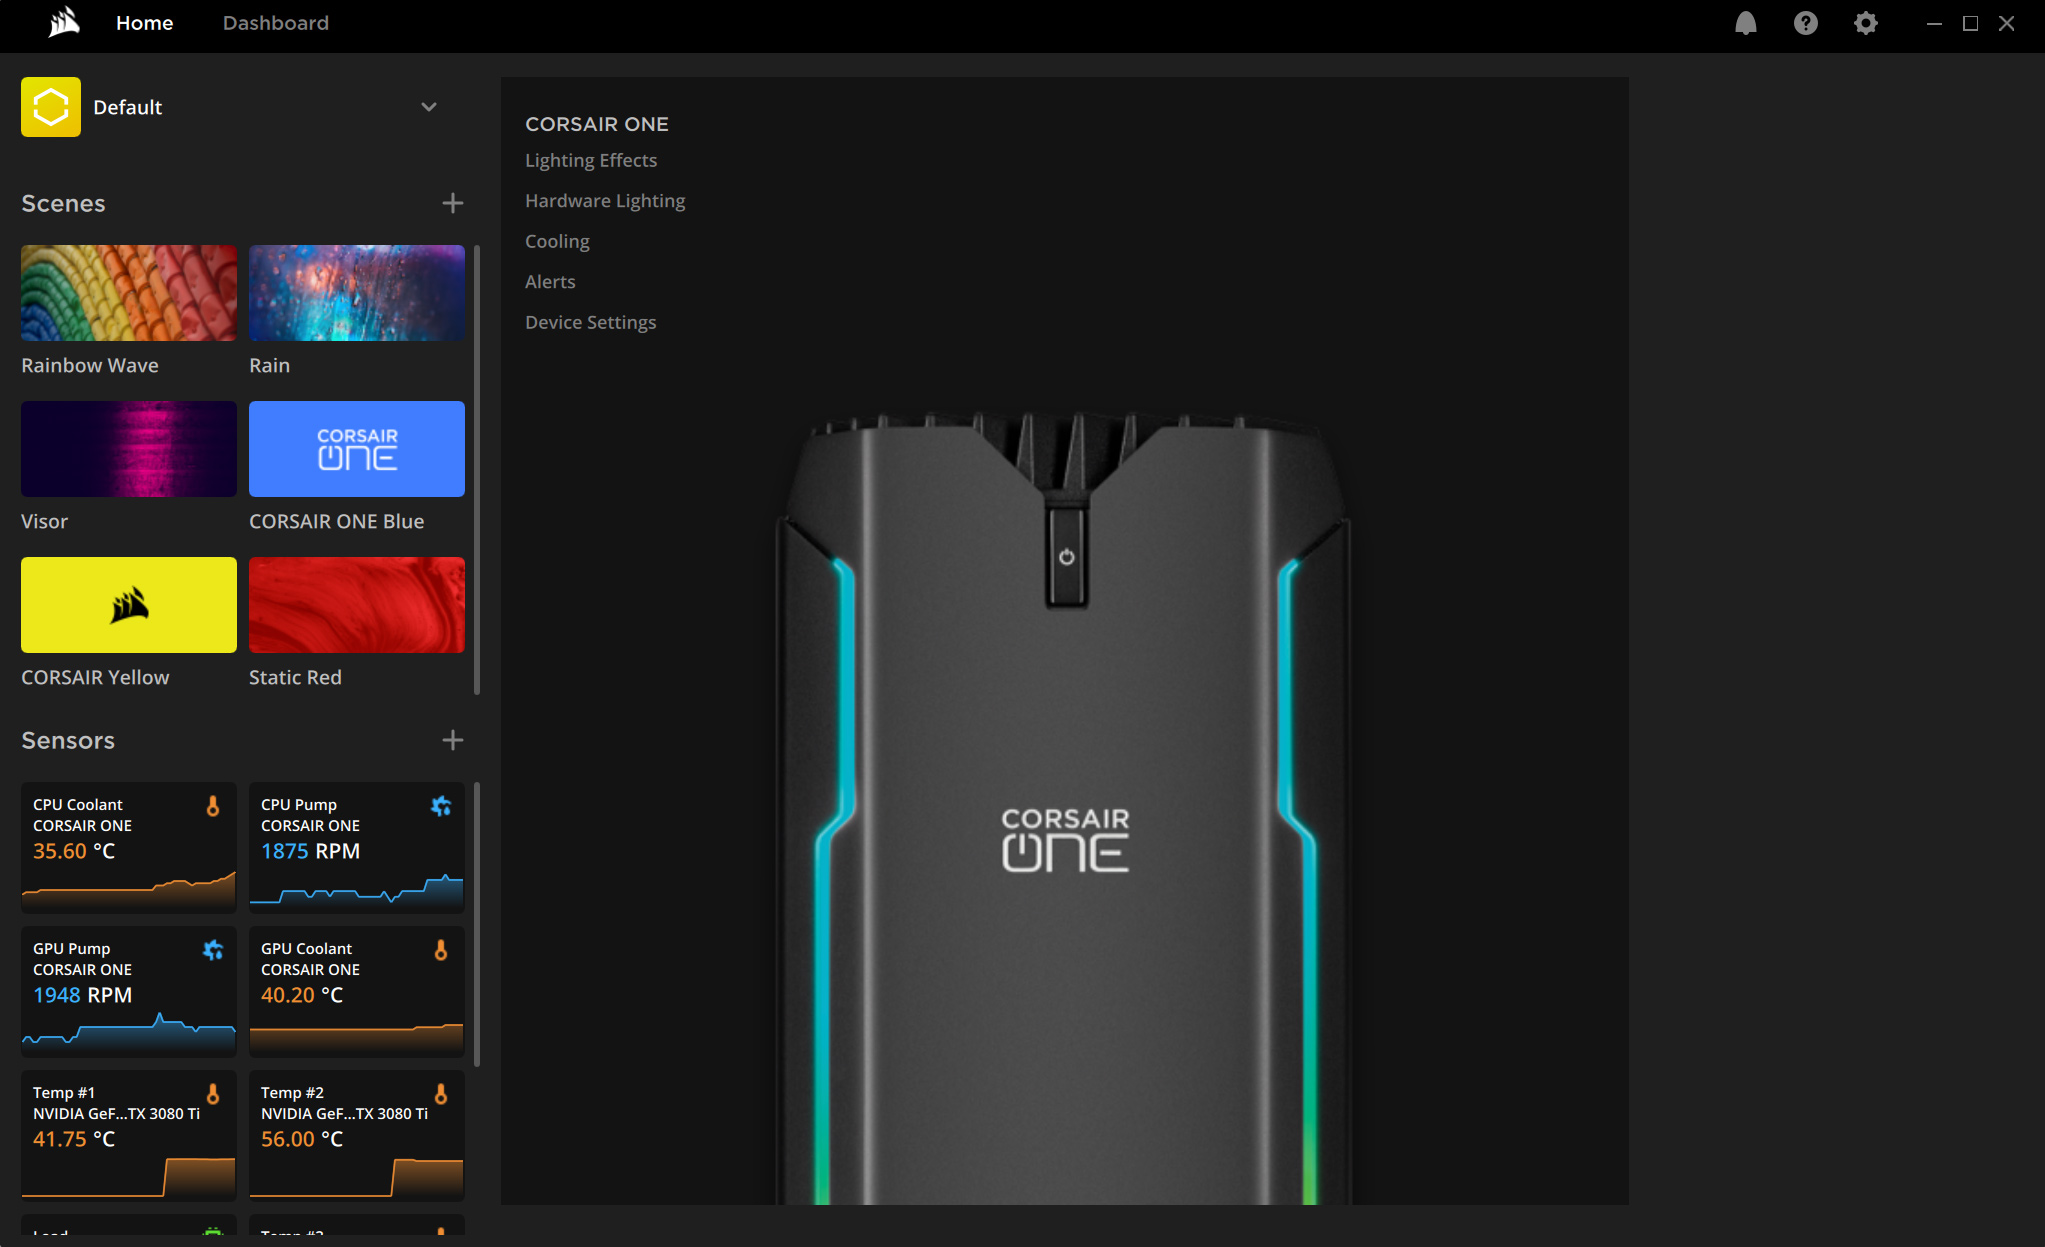Apply the CORSAIR ONE Blue scene
Image resolution: width=2045 pixels, height=1247 pixels.
click(x=357, y=449)
